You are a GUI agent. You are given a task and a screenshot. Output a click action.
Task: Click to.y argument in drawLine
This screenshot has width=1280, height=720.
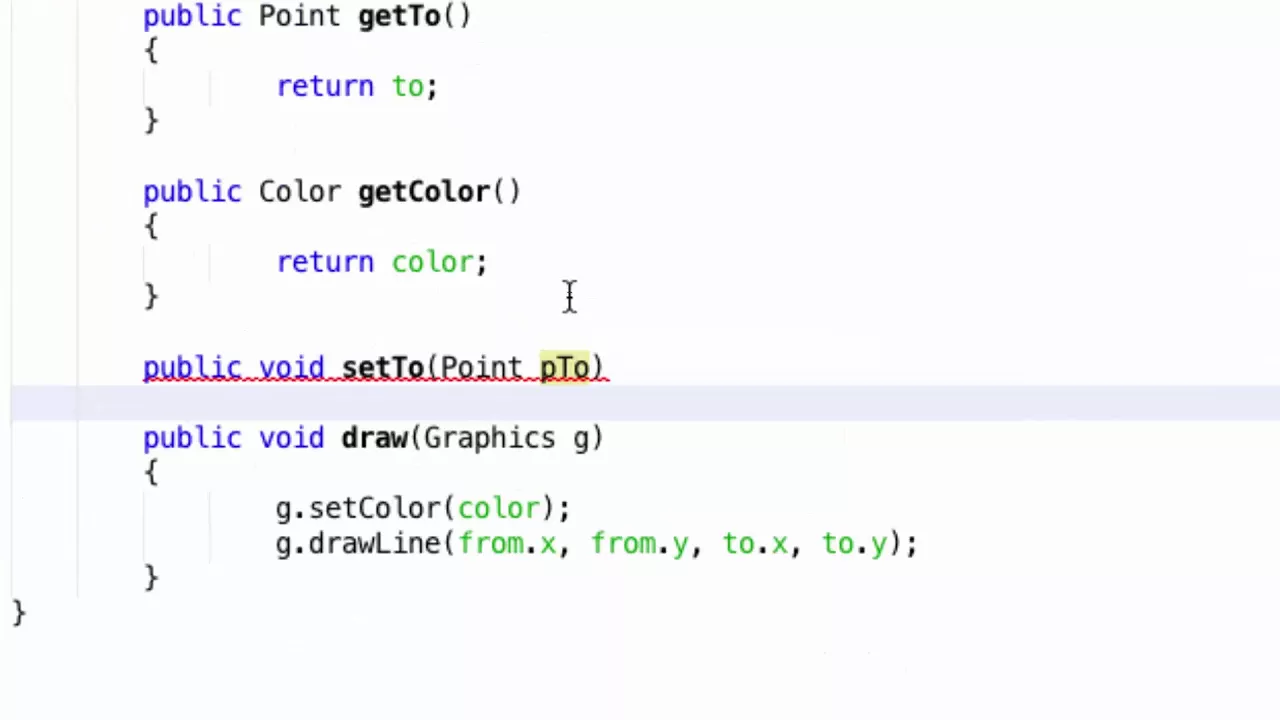coord(855,544)
